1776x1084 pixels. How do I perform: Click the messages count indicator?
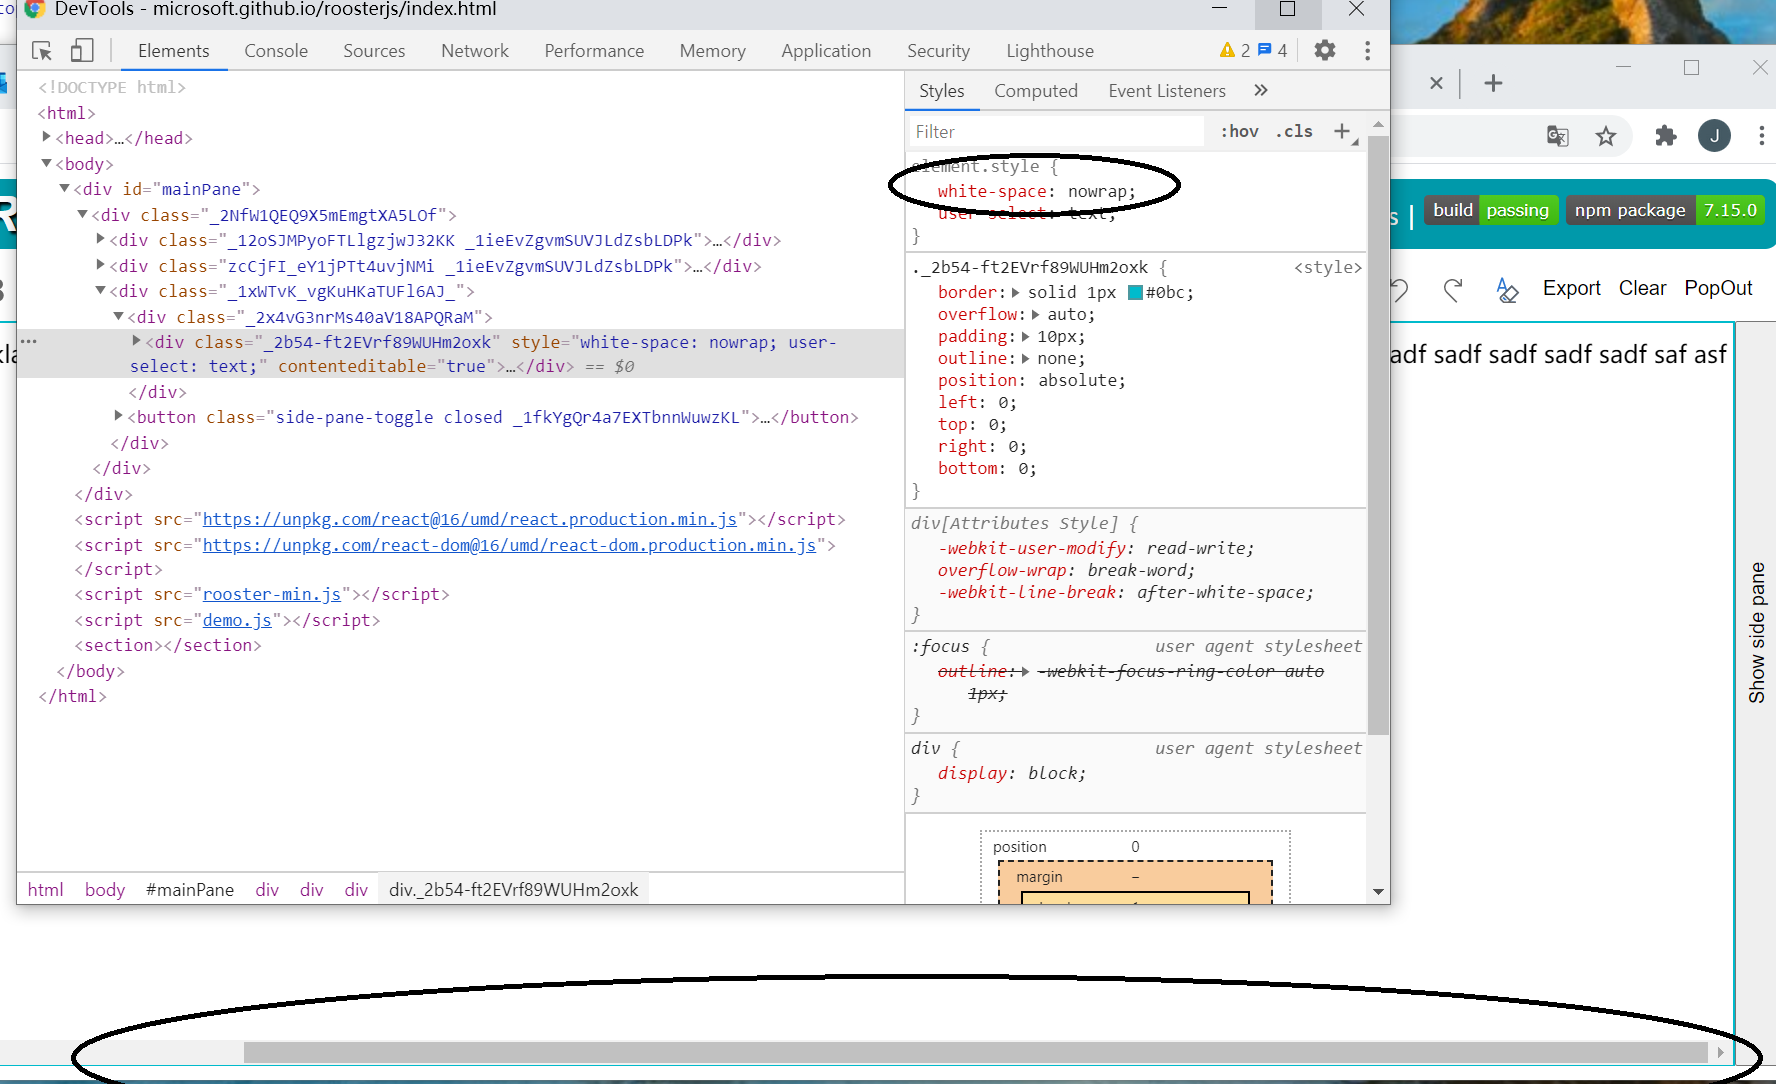[x=1273, y=50]
